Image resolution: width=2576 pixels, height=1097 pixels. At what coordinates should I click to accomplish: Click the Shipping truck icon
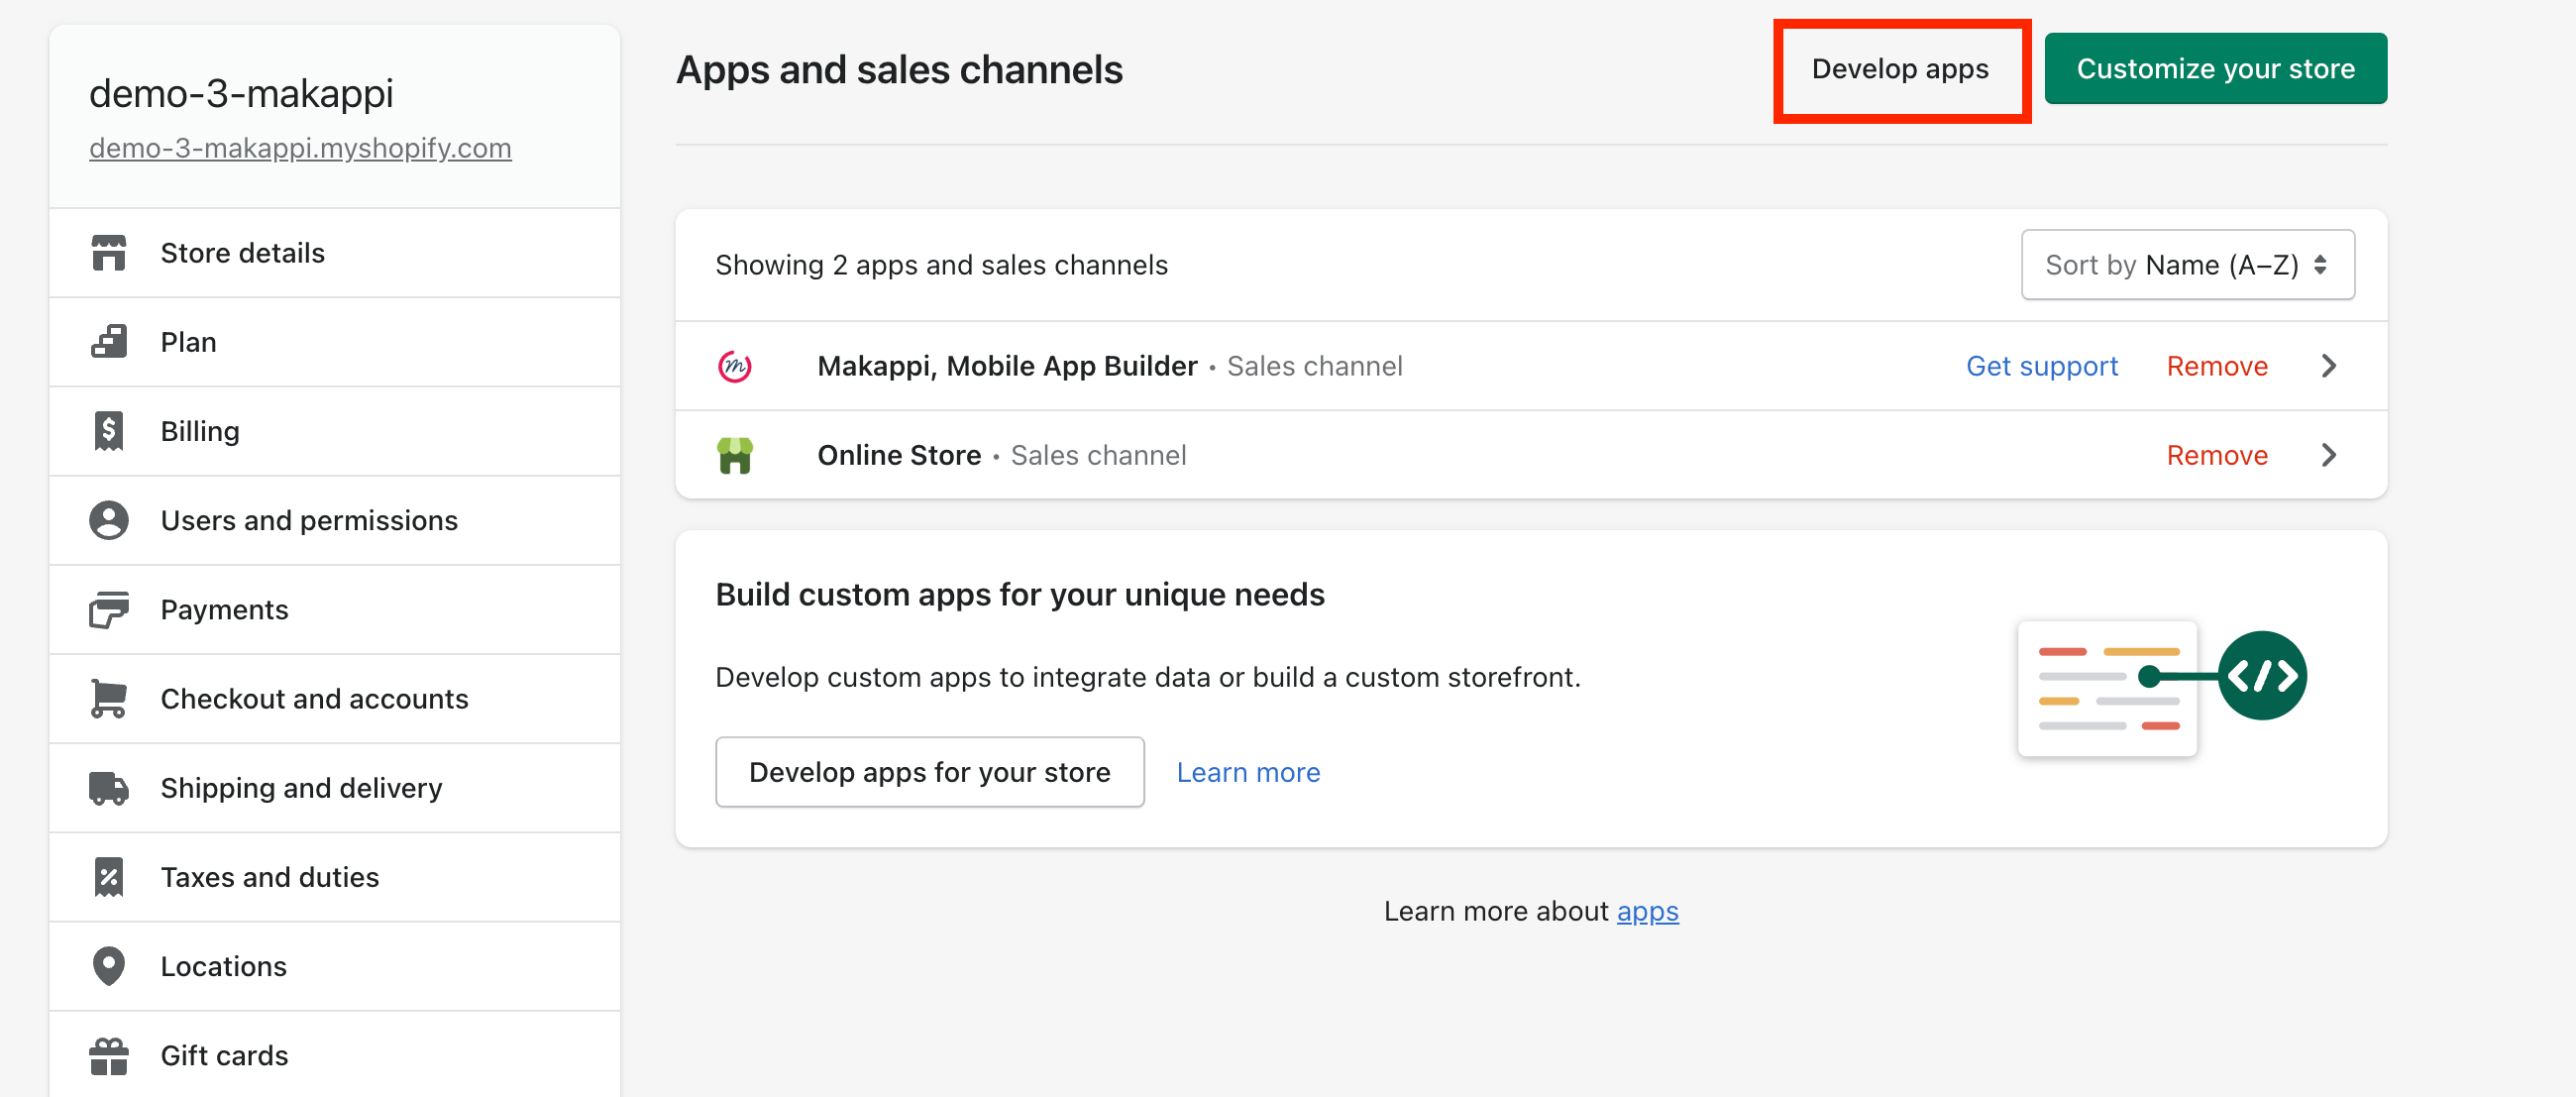click(108, 788)
